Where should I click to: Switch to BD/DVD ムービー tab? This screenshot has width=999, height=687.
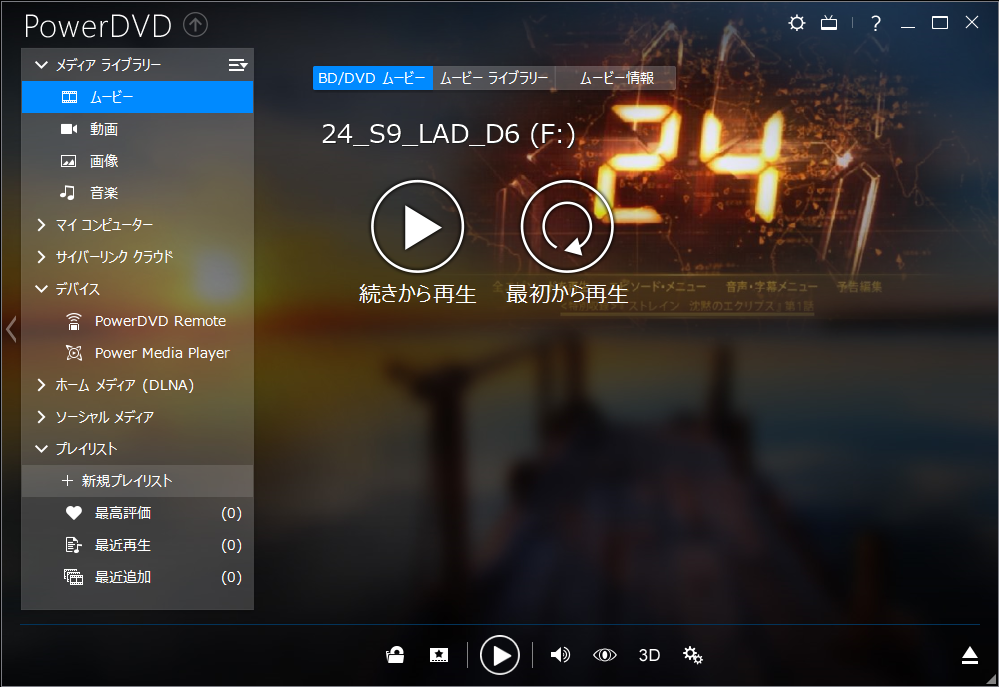pyautogui.click(x=372, y=78)
